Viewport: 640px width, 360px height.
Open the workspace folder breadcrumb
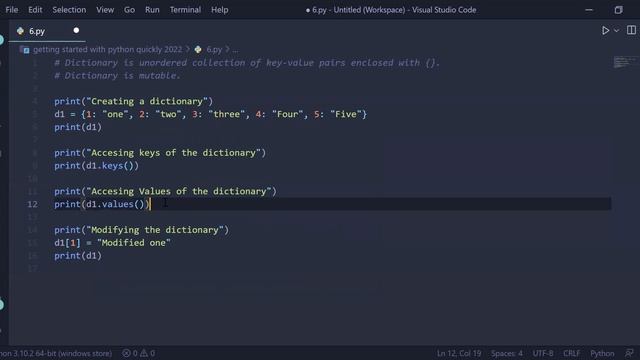[x=107, y=49]
